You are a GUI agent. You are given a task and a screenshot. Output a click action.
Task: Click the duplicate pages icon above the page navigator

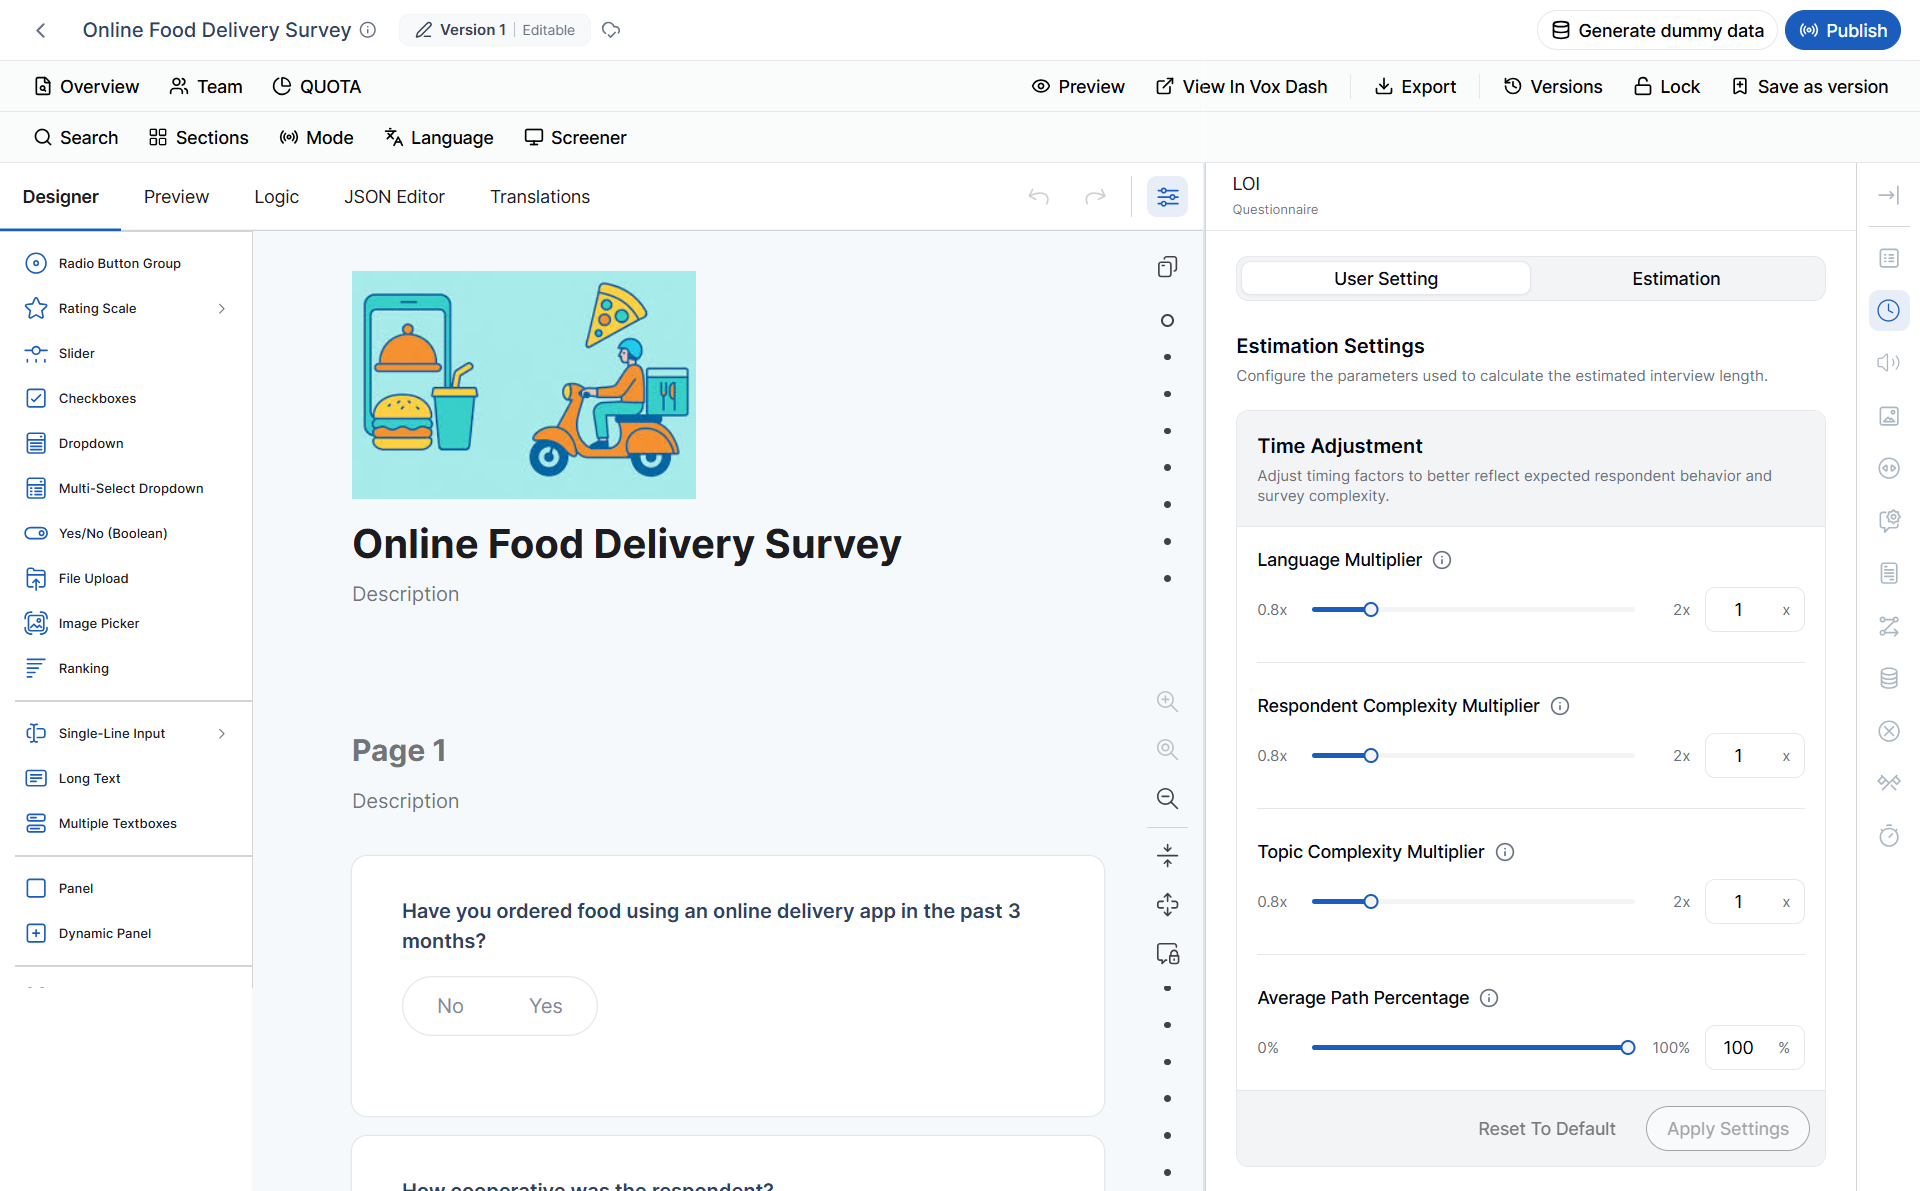pos(1167,266)
